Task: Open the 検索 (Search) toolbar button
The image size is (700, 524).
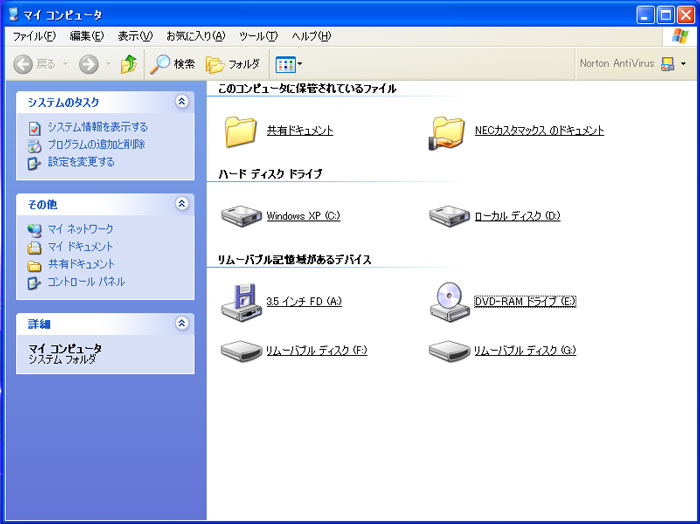Action: click(173, 64)
